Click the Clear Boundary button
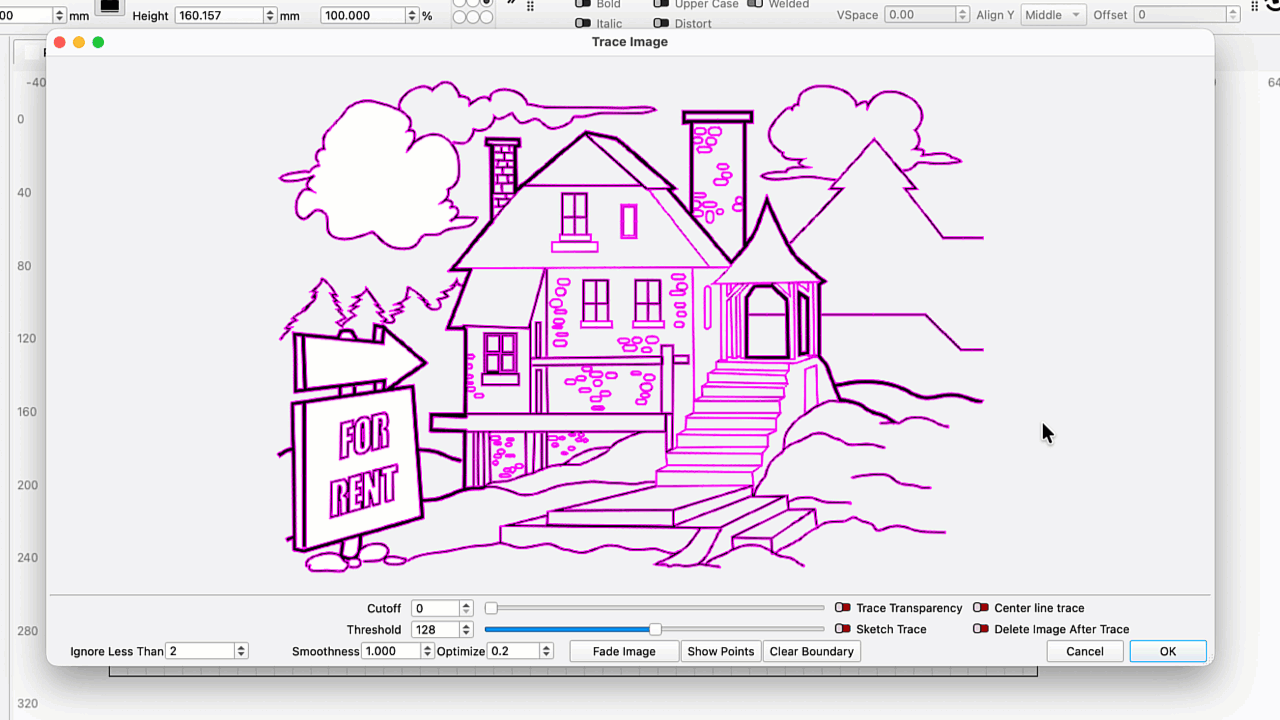This screenshot has width=1280, height=720. pyautogui.click(x=812, y=651)
